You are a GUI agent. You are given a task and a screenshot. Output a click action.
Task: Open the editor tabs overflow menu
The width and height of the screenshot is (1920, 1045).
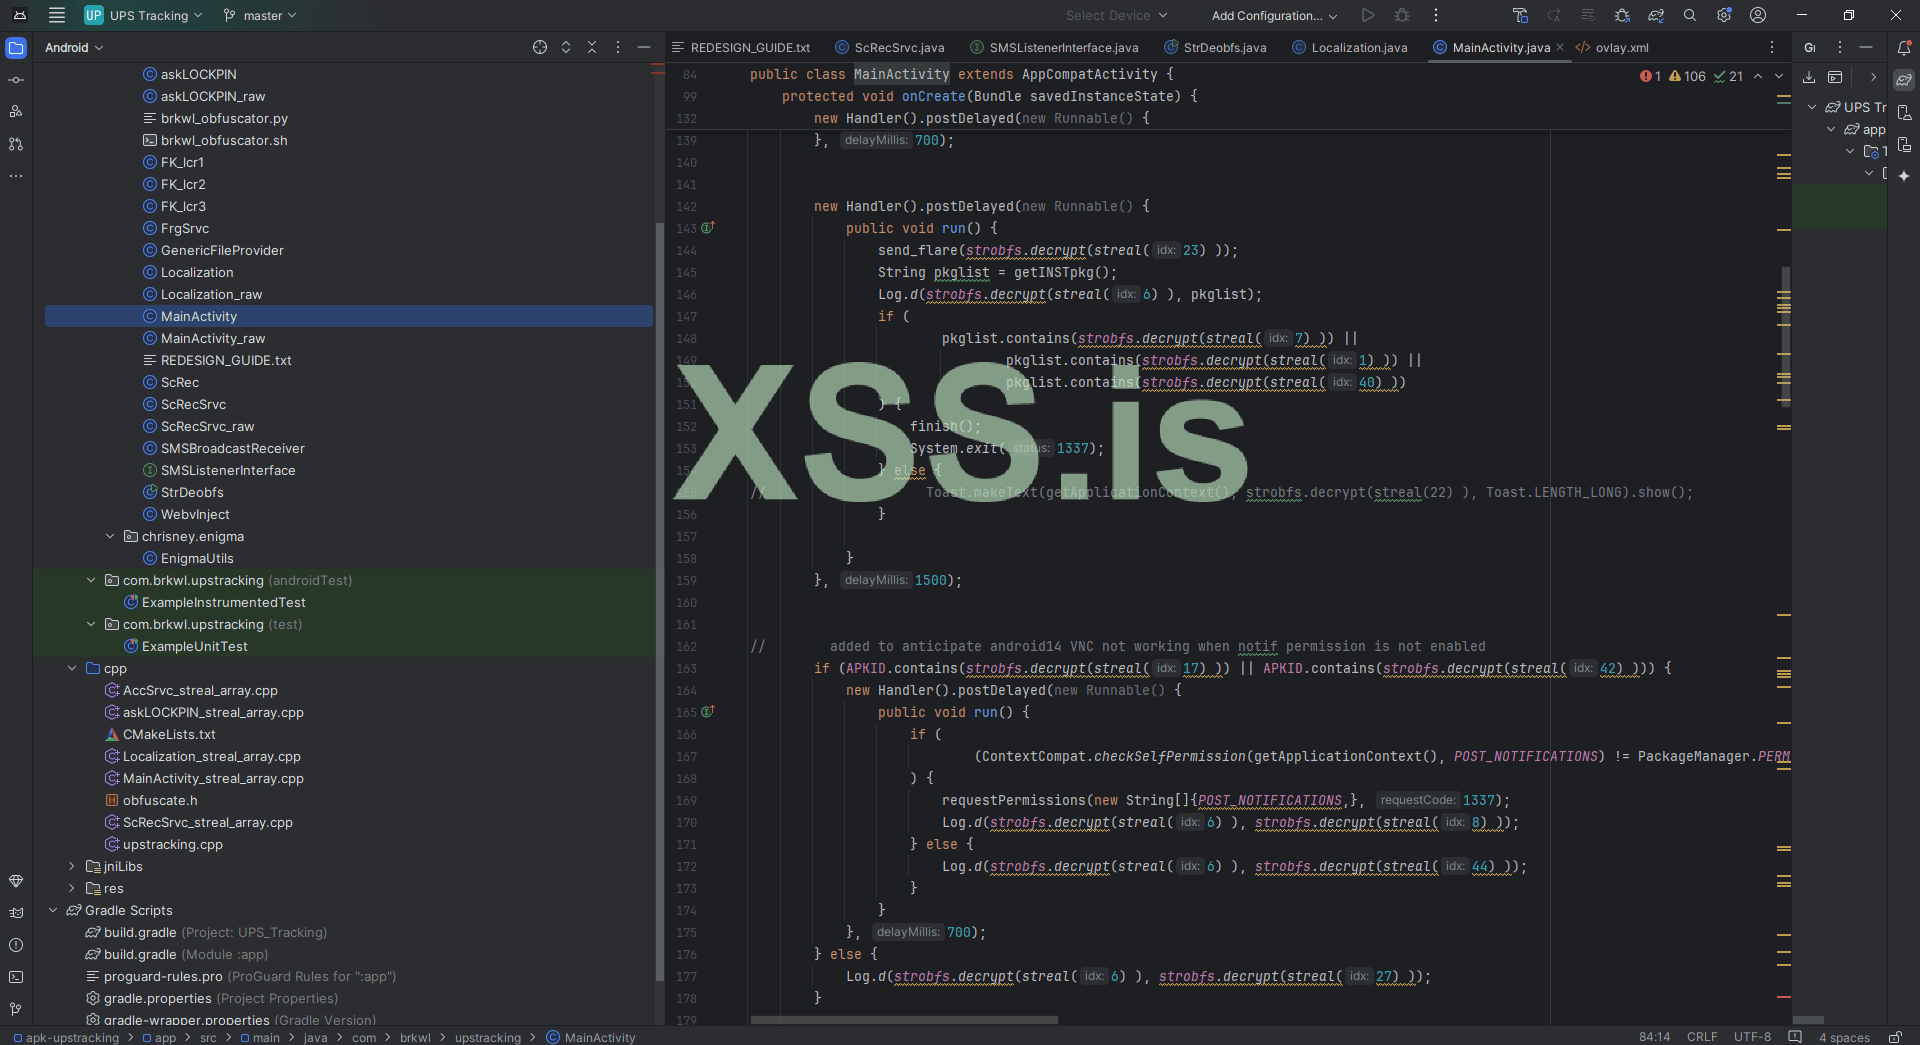point(1772,47)
